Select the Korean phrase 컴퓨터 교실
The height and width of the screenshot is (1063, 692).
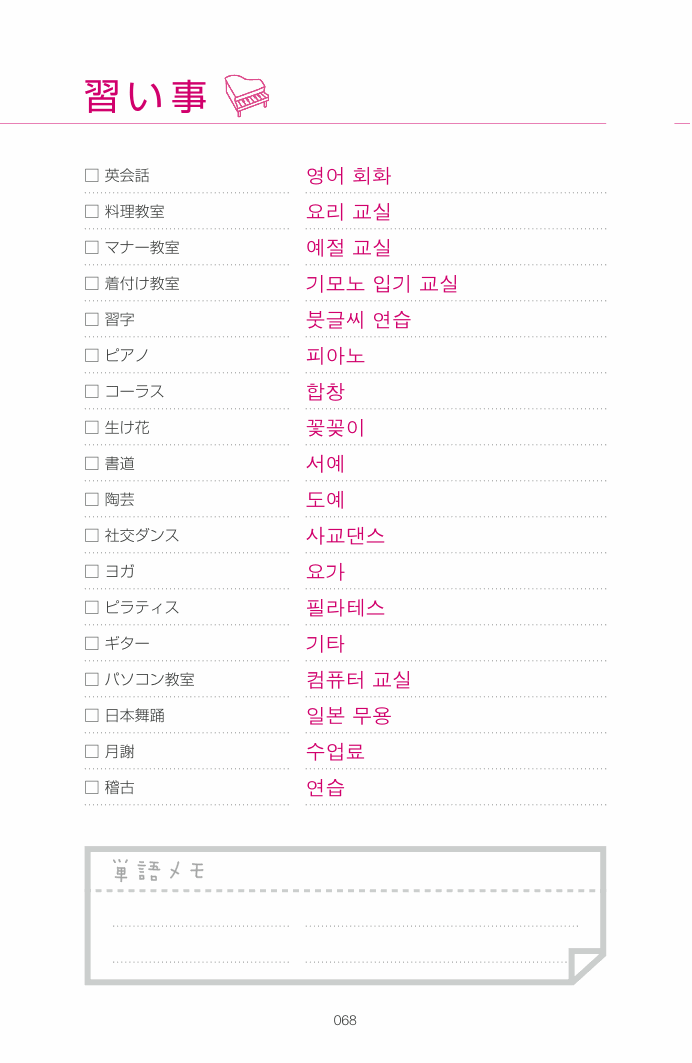(x=359, y=679)
